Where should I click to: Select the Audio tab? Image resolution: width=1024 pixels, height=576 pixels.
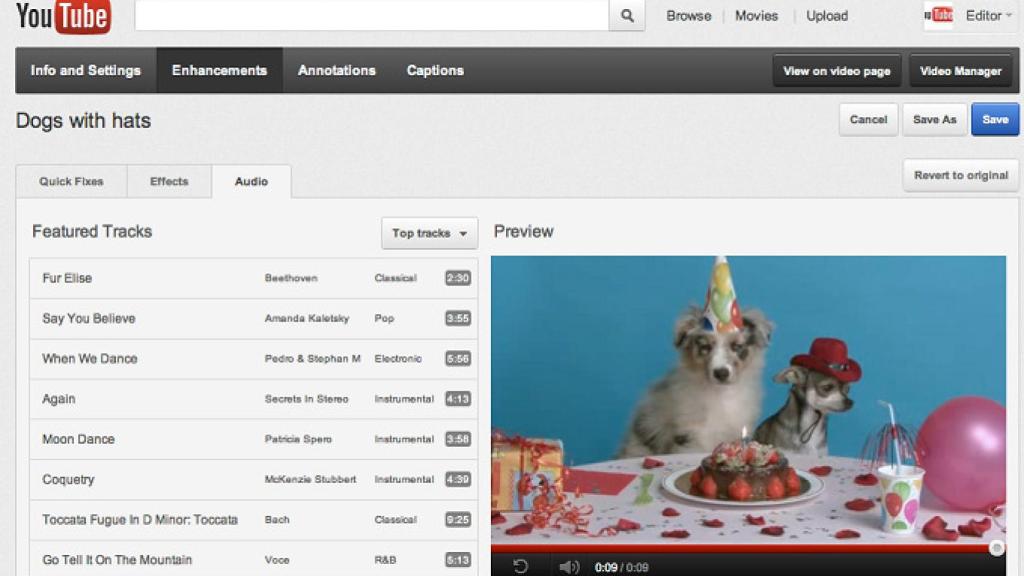(251, 181)
